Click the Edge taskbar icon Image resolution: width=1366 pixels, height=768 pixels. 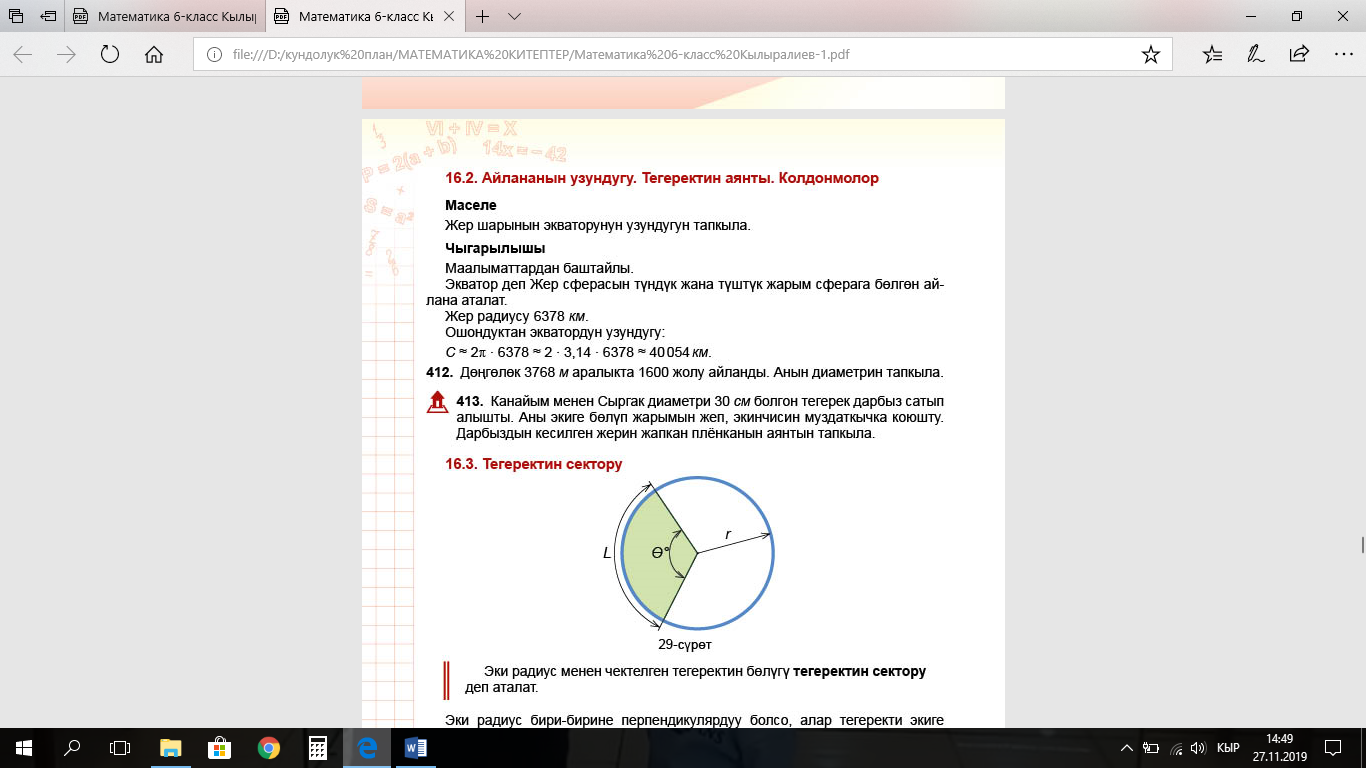click(x=367, y=747)
